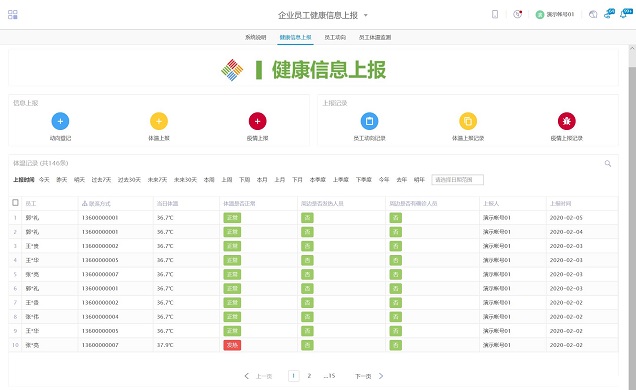
Task: Filter records by 今天
Action: (x=44, y=180)
